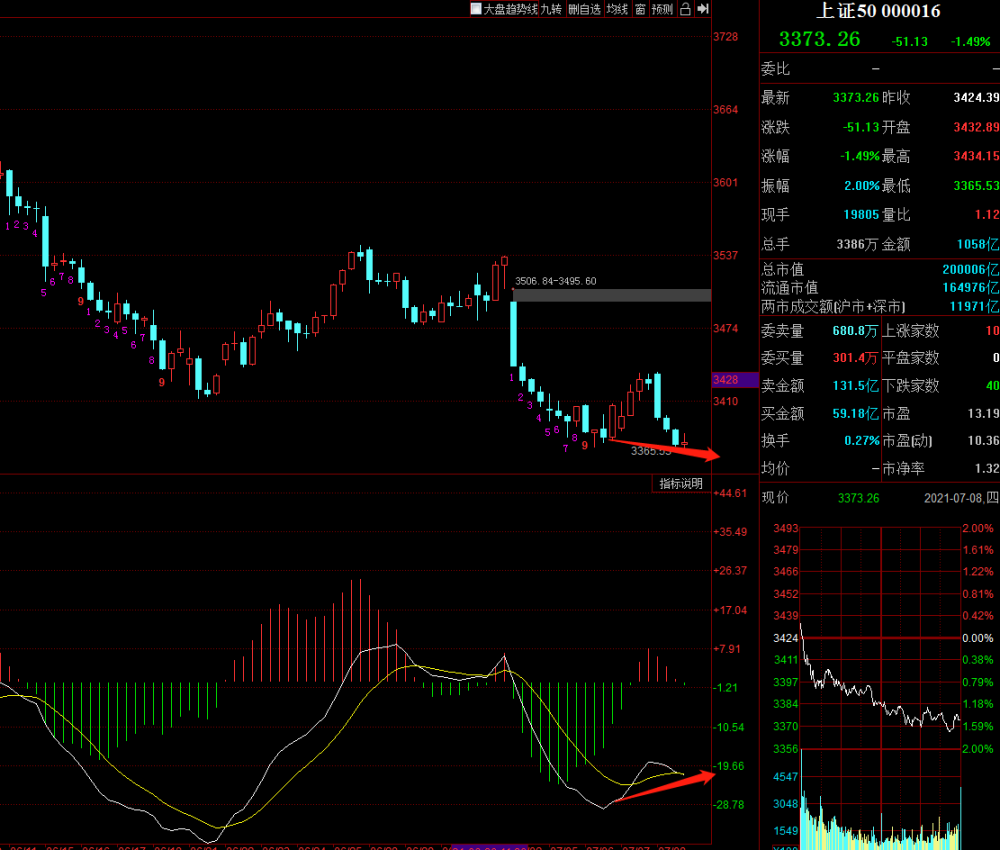The height and width of the screenshot is (850, 1000).
Task: Toggle the 九转 indicator button
Action: (x=553, y=9)
